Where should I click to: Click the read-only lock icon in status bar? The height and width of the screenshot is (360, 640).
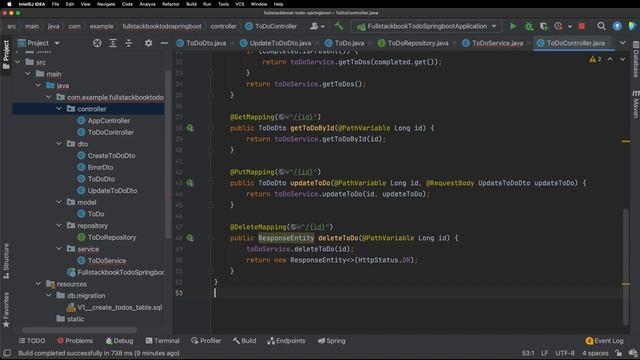(x=619, y=353)
